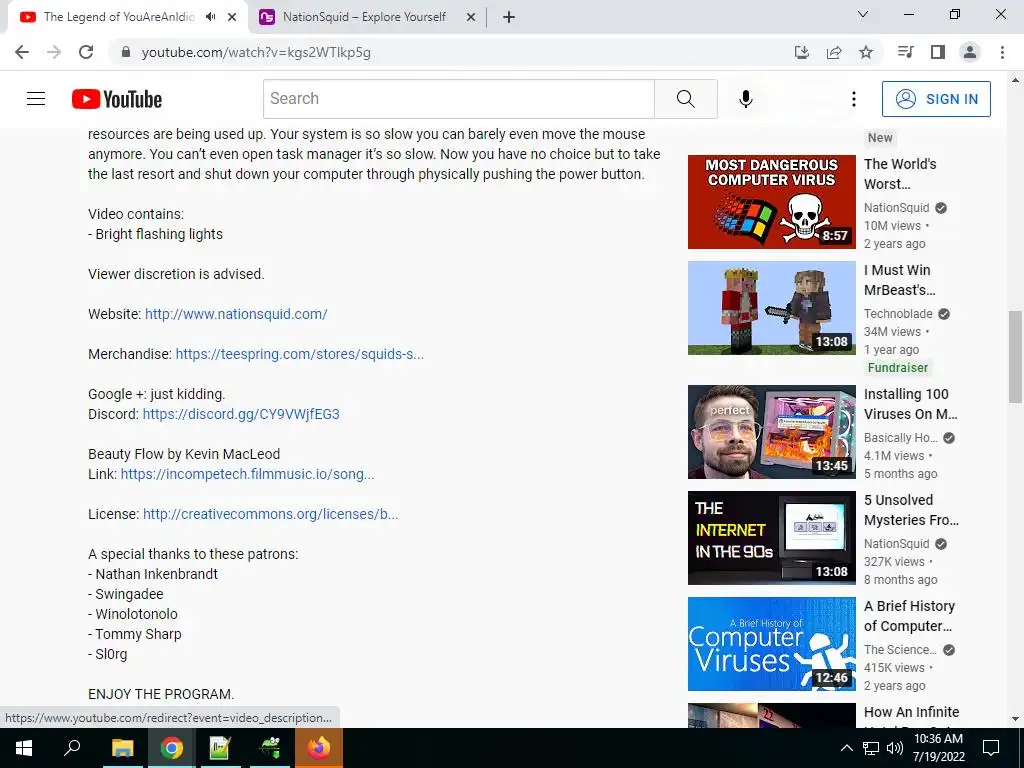This screenshot has height=768, width=1024.
Task: Open Installing 100 Viruses title
Action: click(910, 404)
